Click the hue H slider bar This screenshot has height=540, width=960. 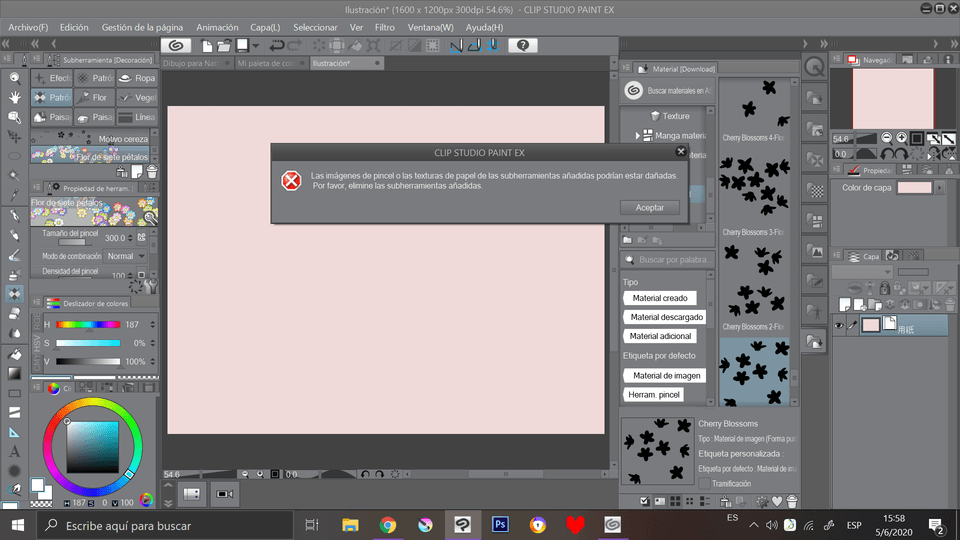point(88,324)
